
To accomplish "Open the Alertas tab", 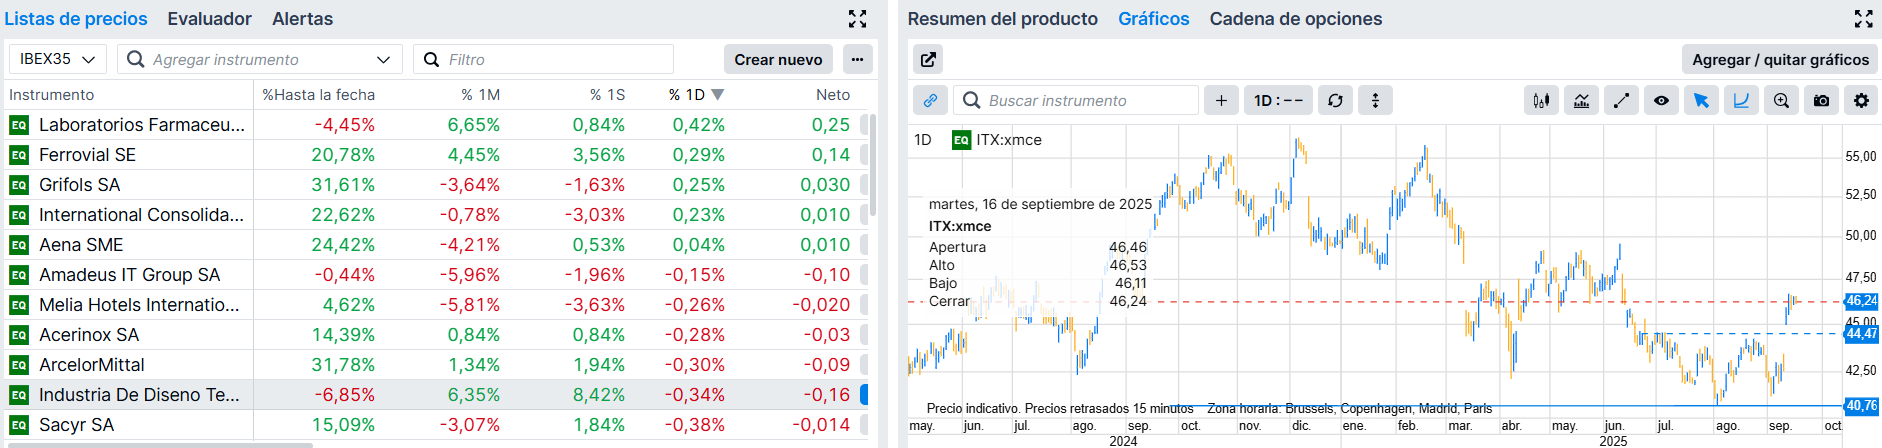I will coord(303,19).
